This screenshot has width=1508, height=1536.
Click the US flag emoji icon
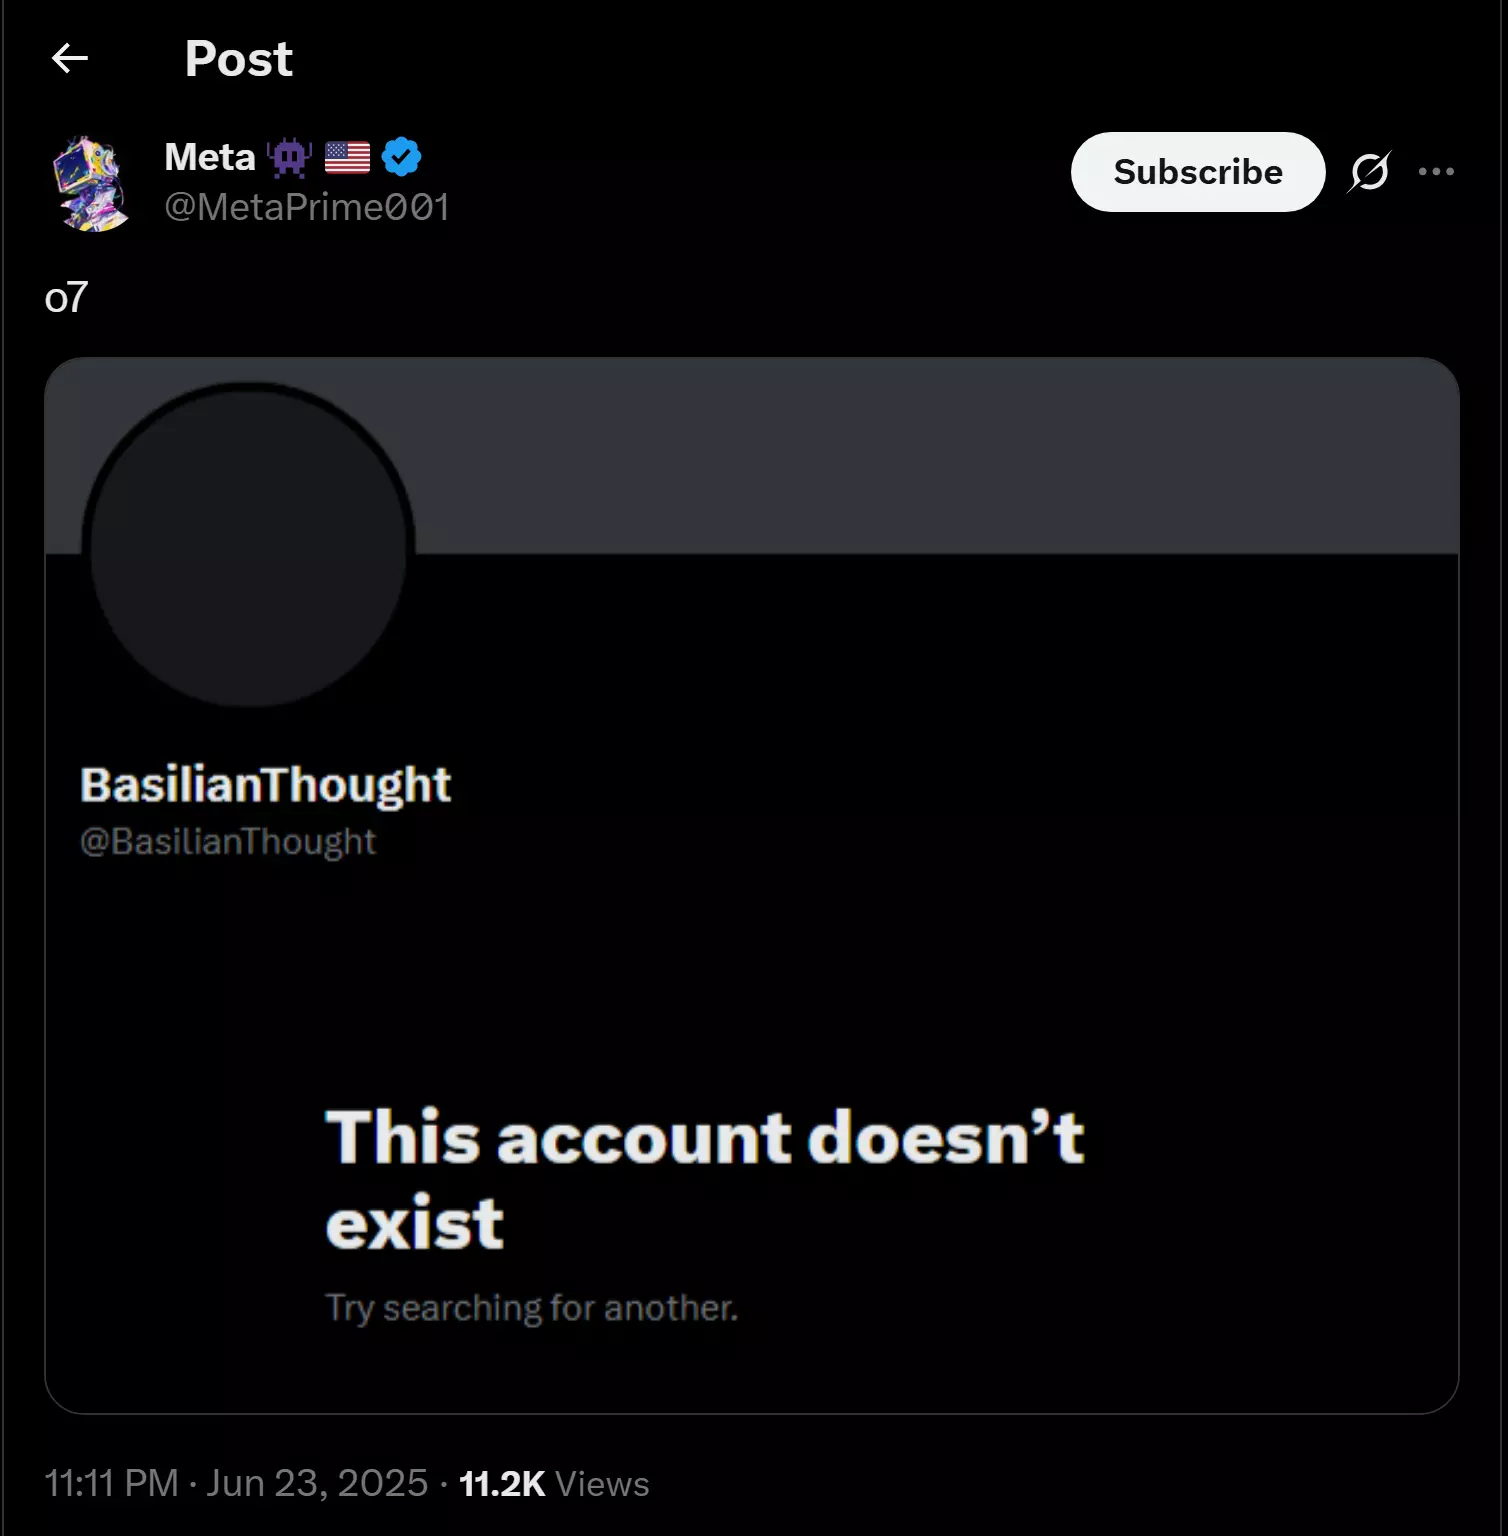point(347,158)
